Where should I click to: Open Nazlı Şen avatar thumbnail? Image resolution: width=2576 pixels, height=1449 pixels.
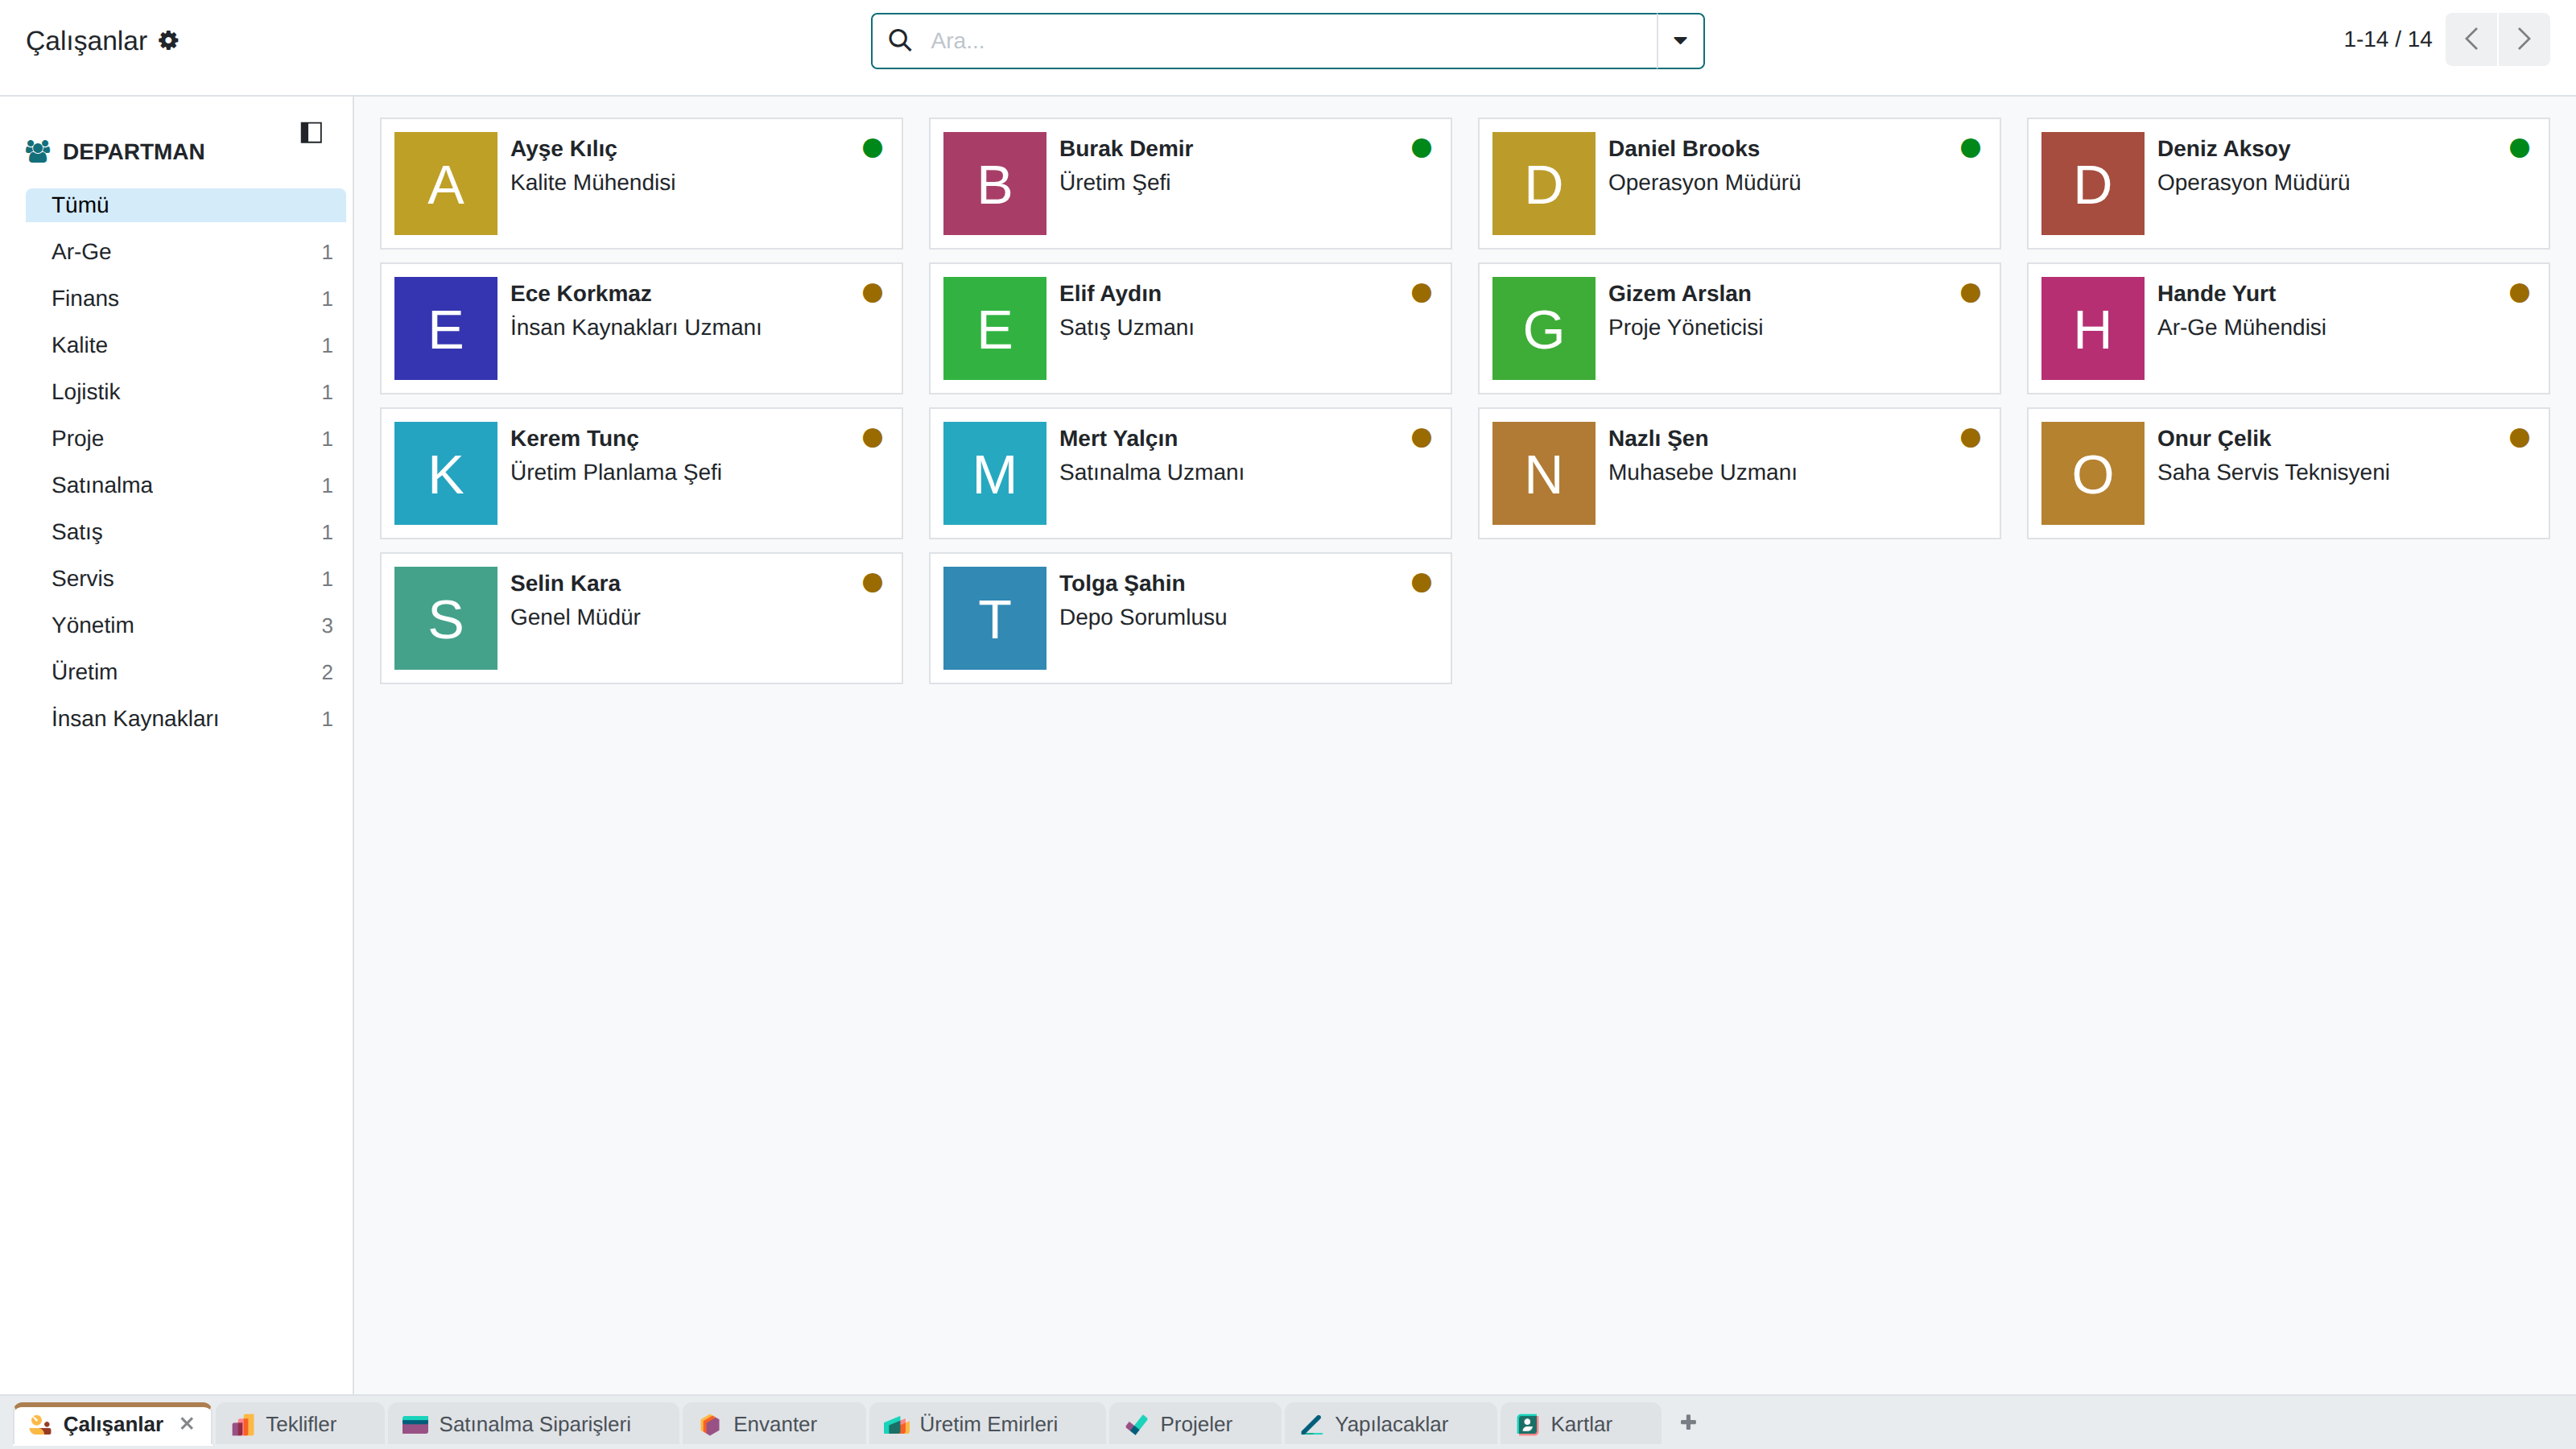1544,473
